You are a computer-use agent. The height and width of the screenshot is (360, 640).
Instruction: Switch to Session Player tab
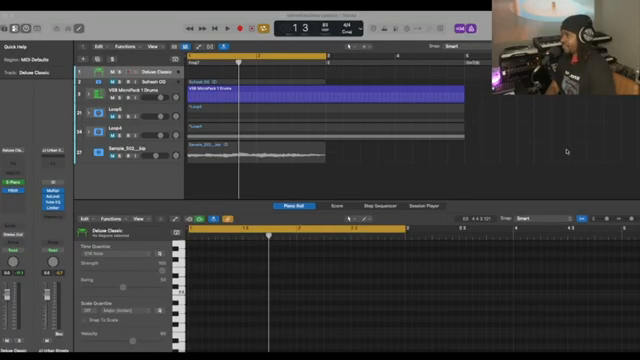point(424,206)
